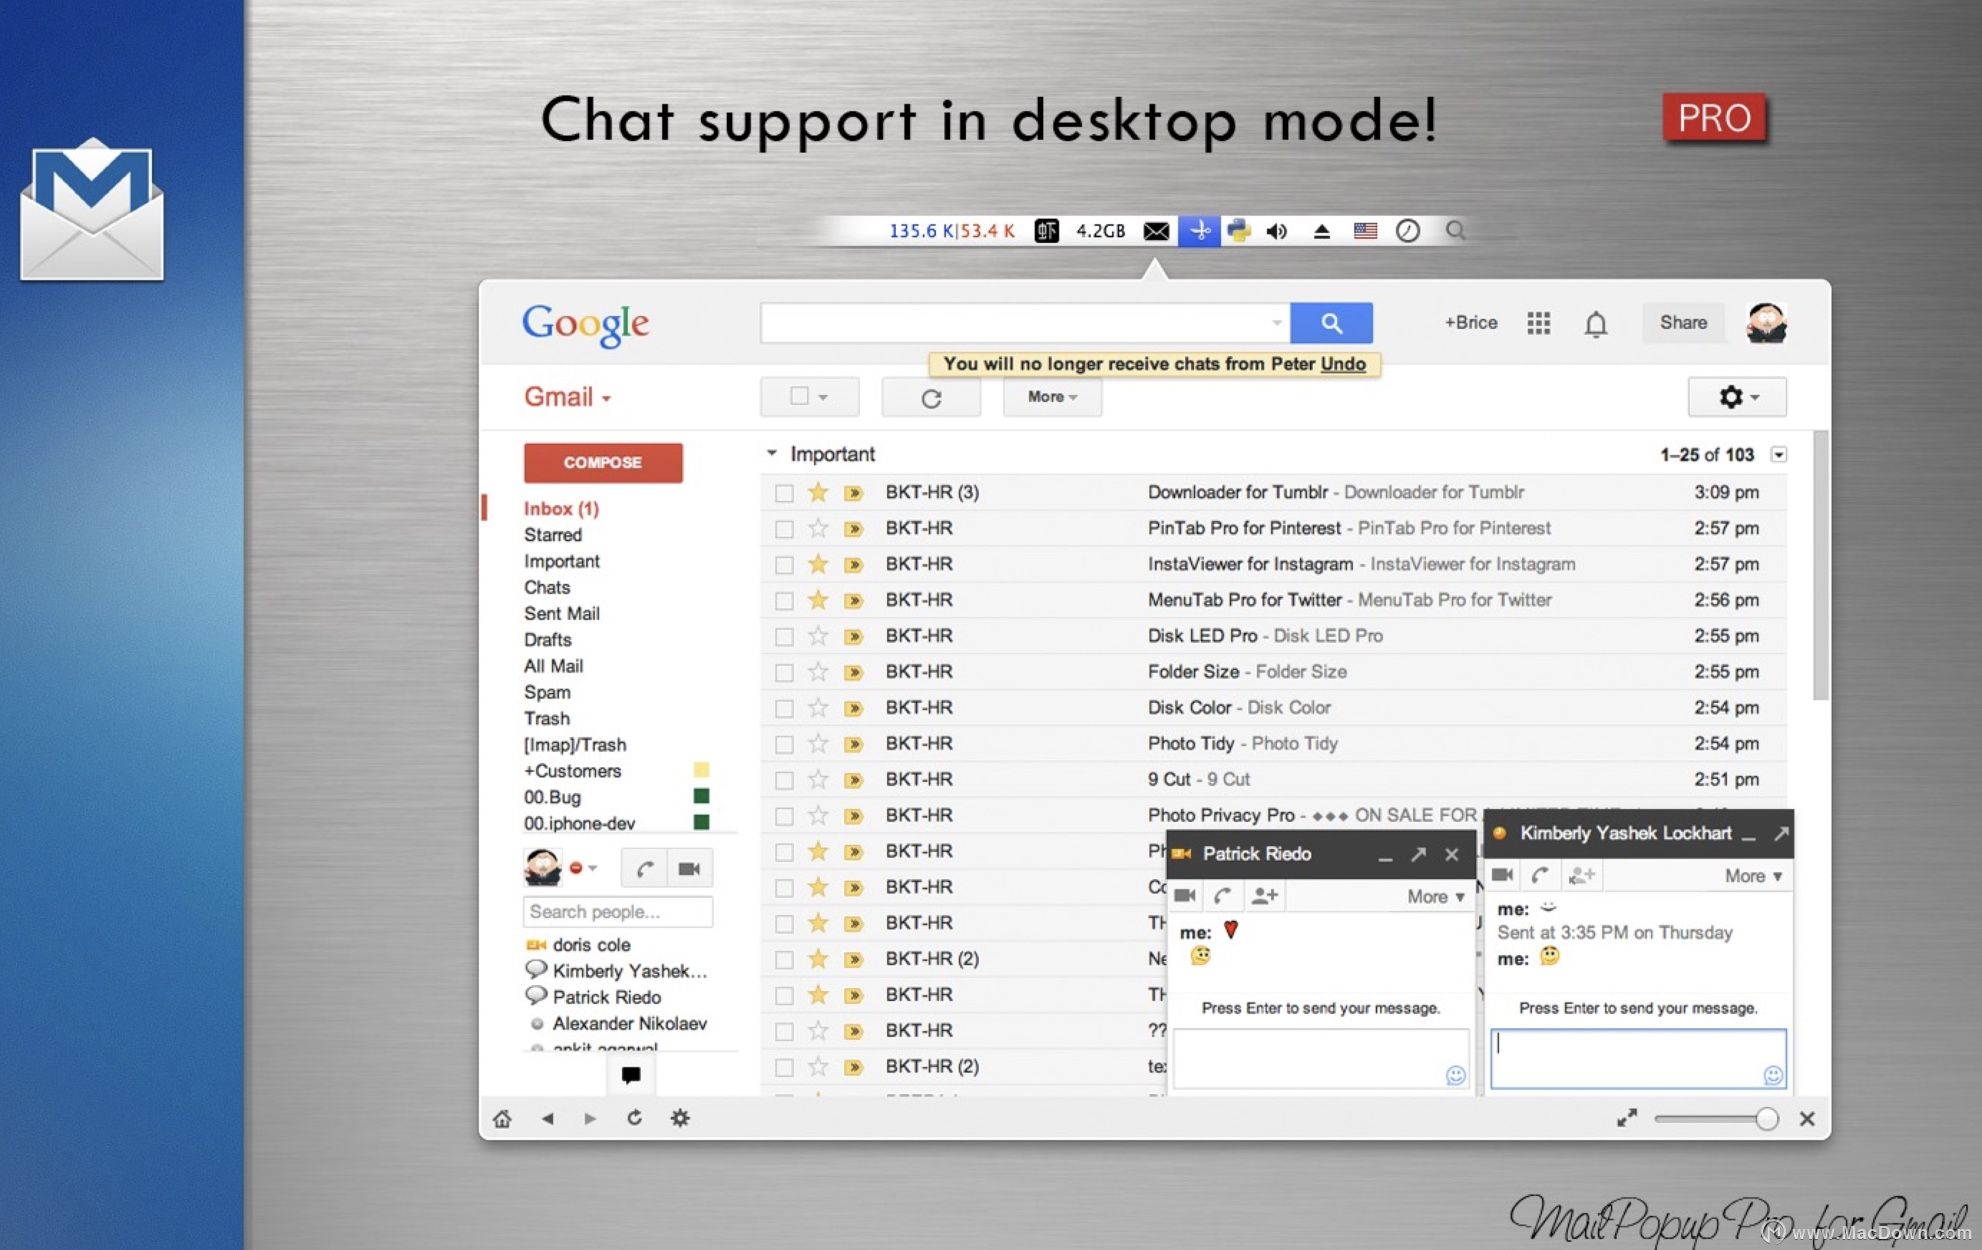The height and width of the screenshot is (1250, 1982).
Task: Click the Undo link in notification
Action: pos(1343,364)
